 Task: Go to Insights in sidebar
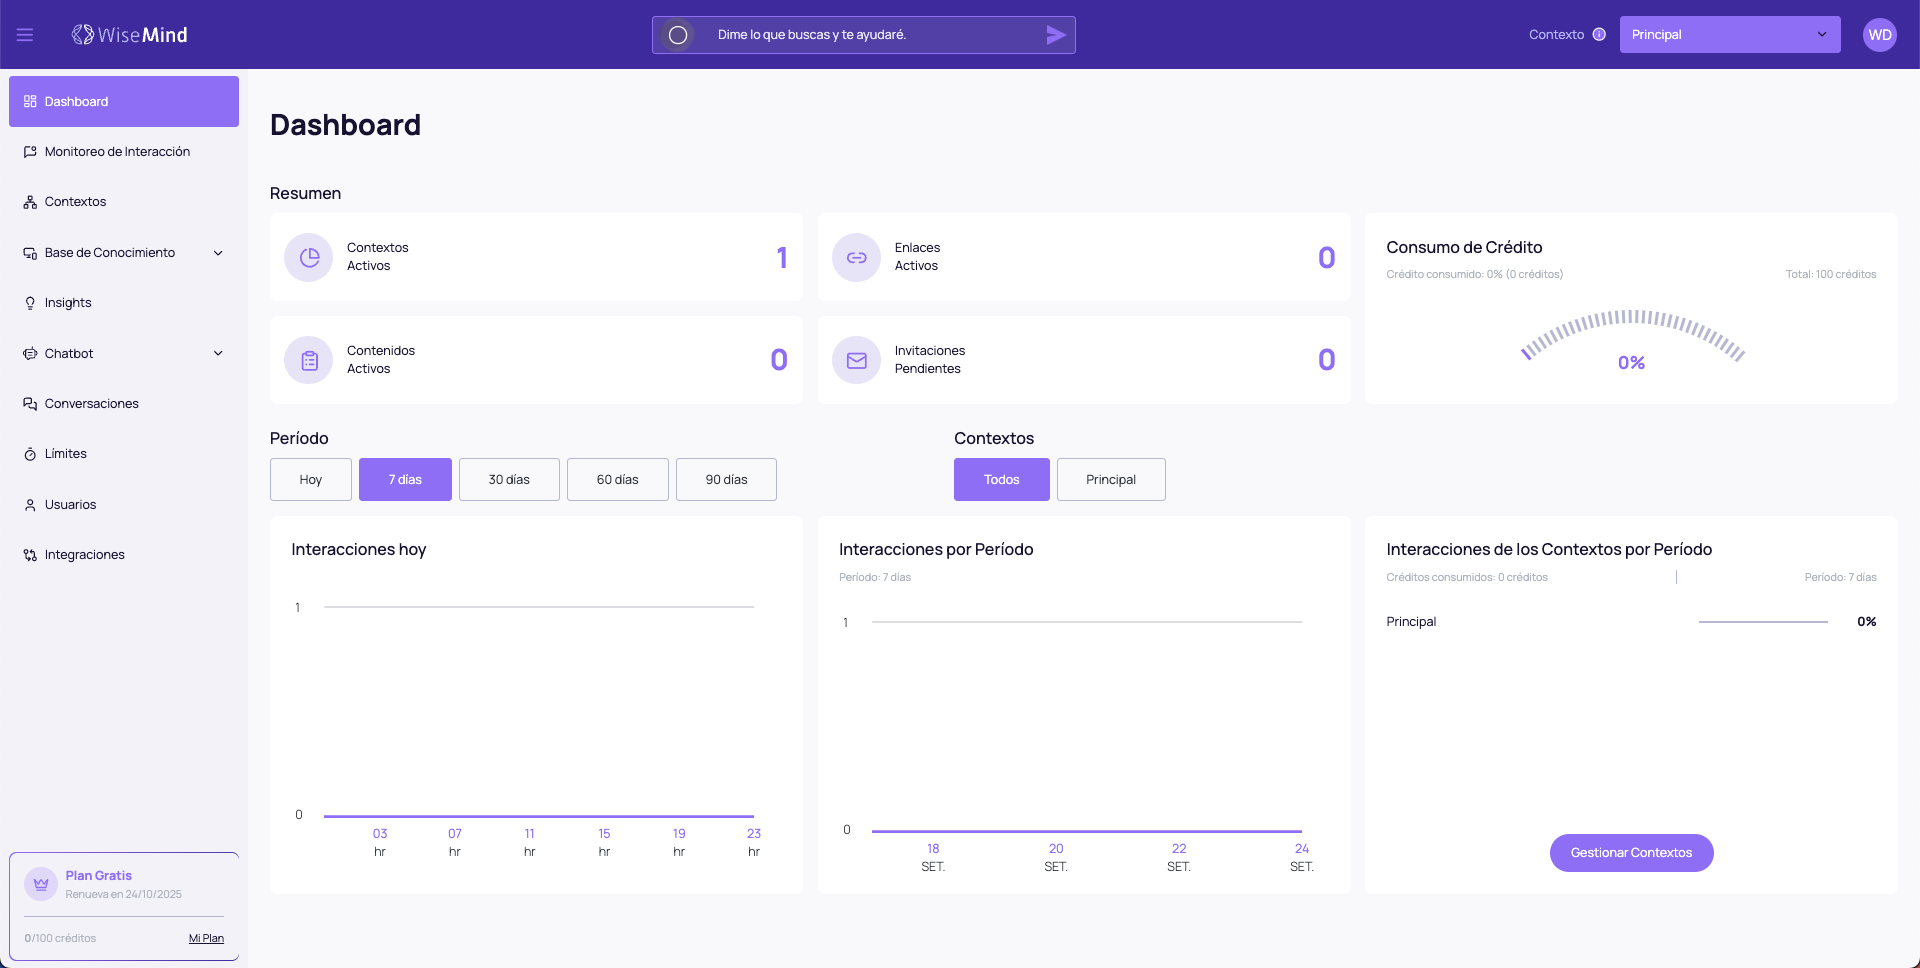click(68, 303)
